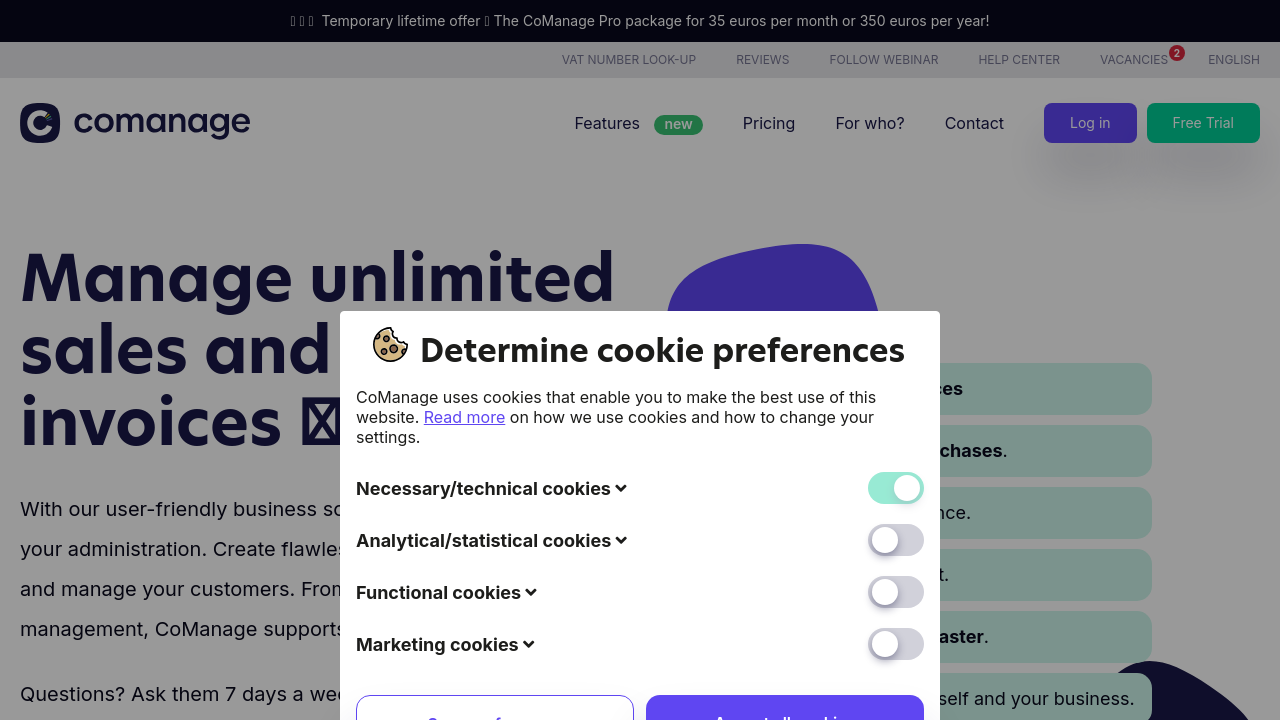Image resolution: width=1280 pixels, height=720 pixels.
Task: Turn on the Functional cookies switch
Action: coord(895,592)
